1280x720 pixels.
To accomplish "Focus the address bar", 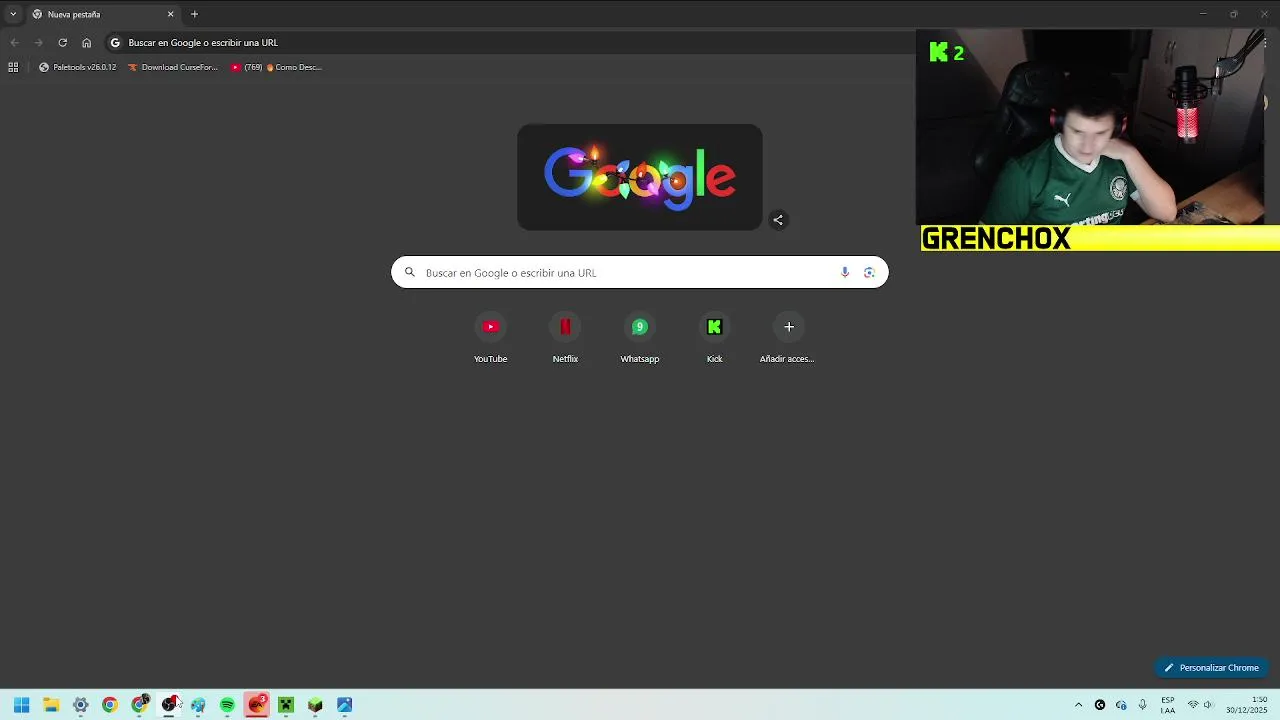I will coord(510,43).
